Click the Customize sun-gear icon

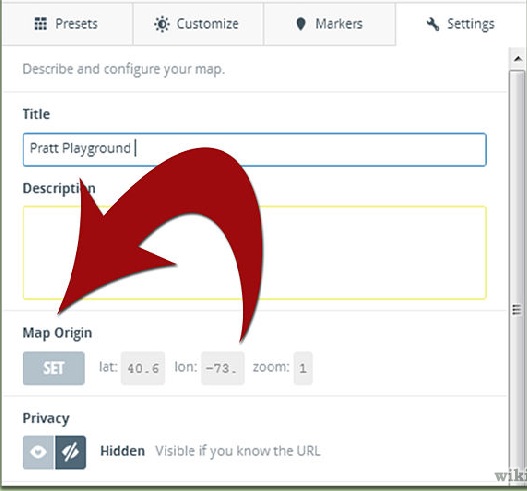[x=162, y=24]
